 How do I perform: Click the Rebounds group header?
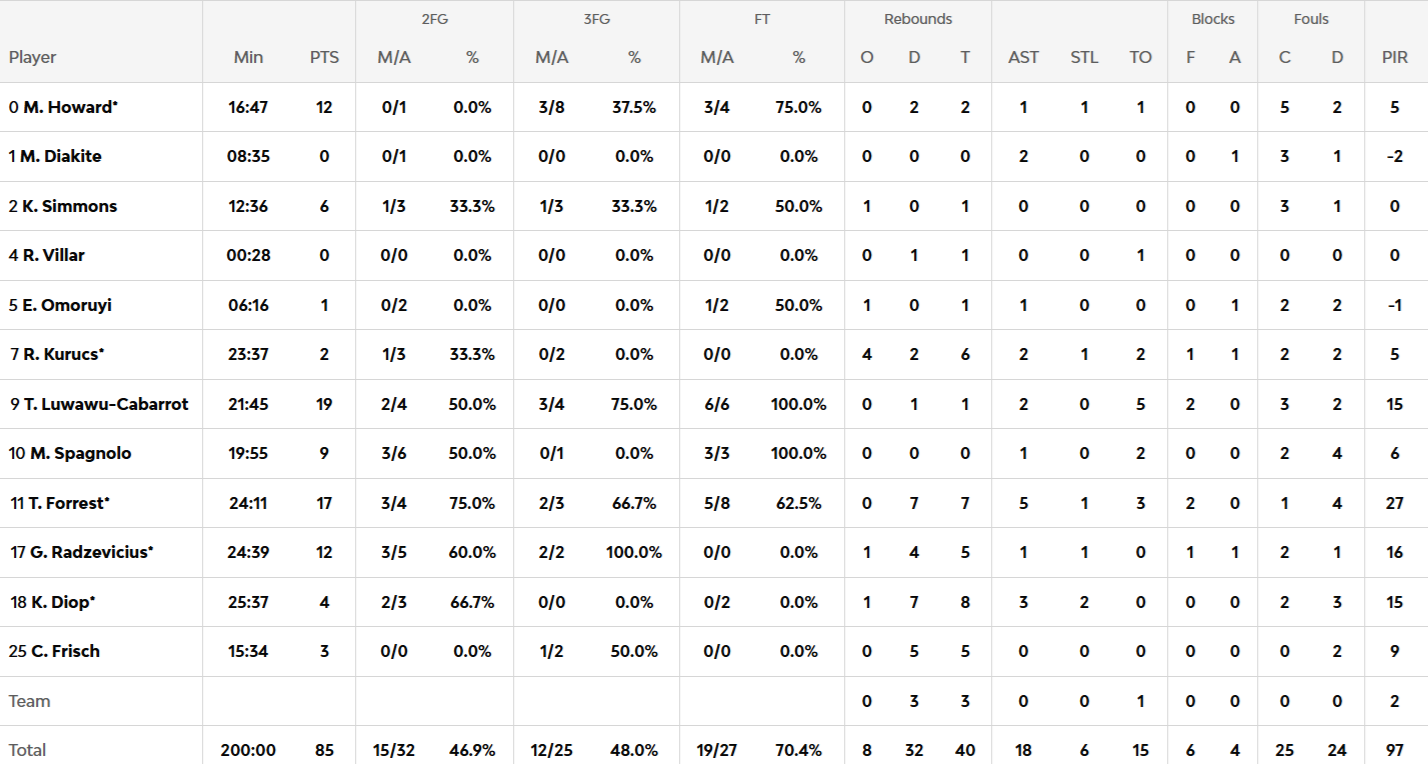[x=917, y=19]
